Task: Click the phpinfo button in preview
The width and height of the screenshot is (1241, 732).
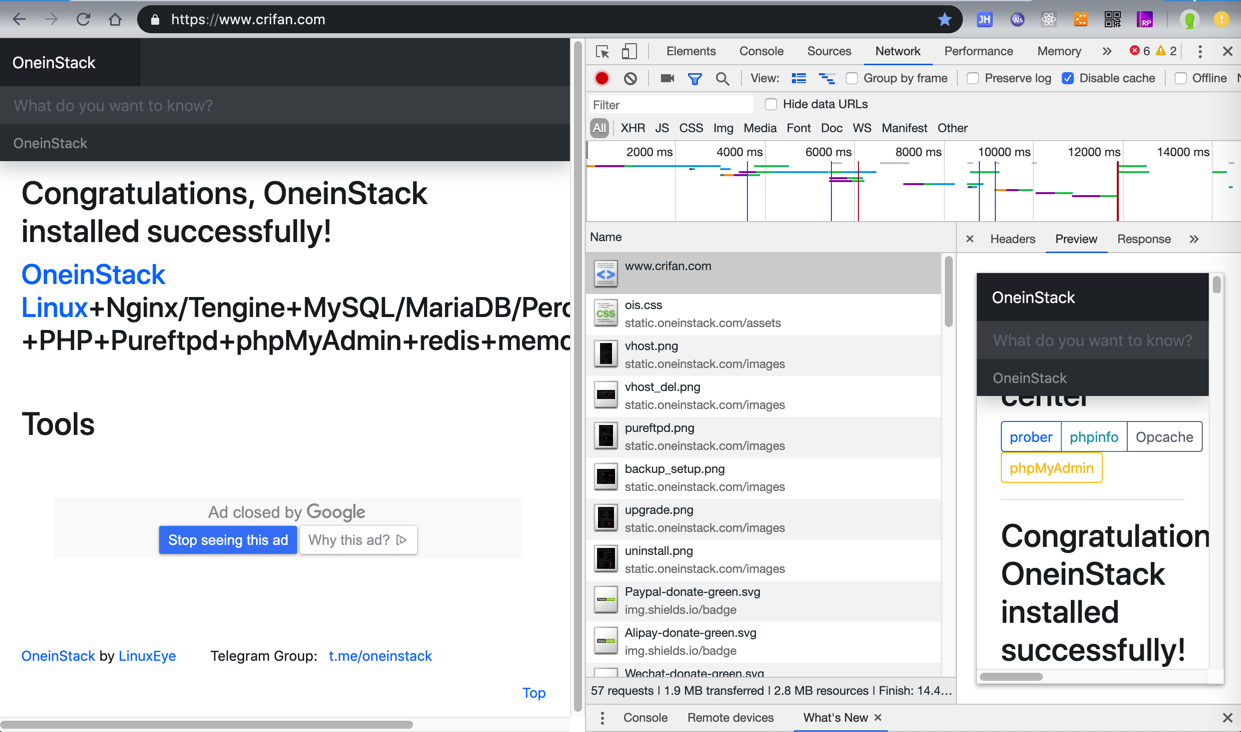Action: tap(1094, 437)
